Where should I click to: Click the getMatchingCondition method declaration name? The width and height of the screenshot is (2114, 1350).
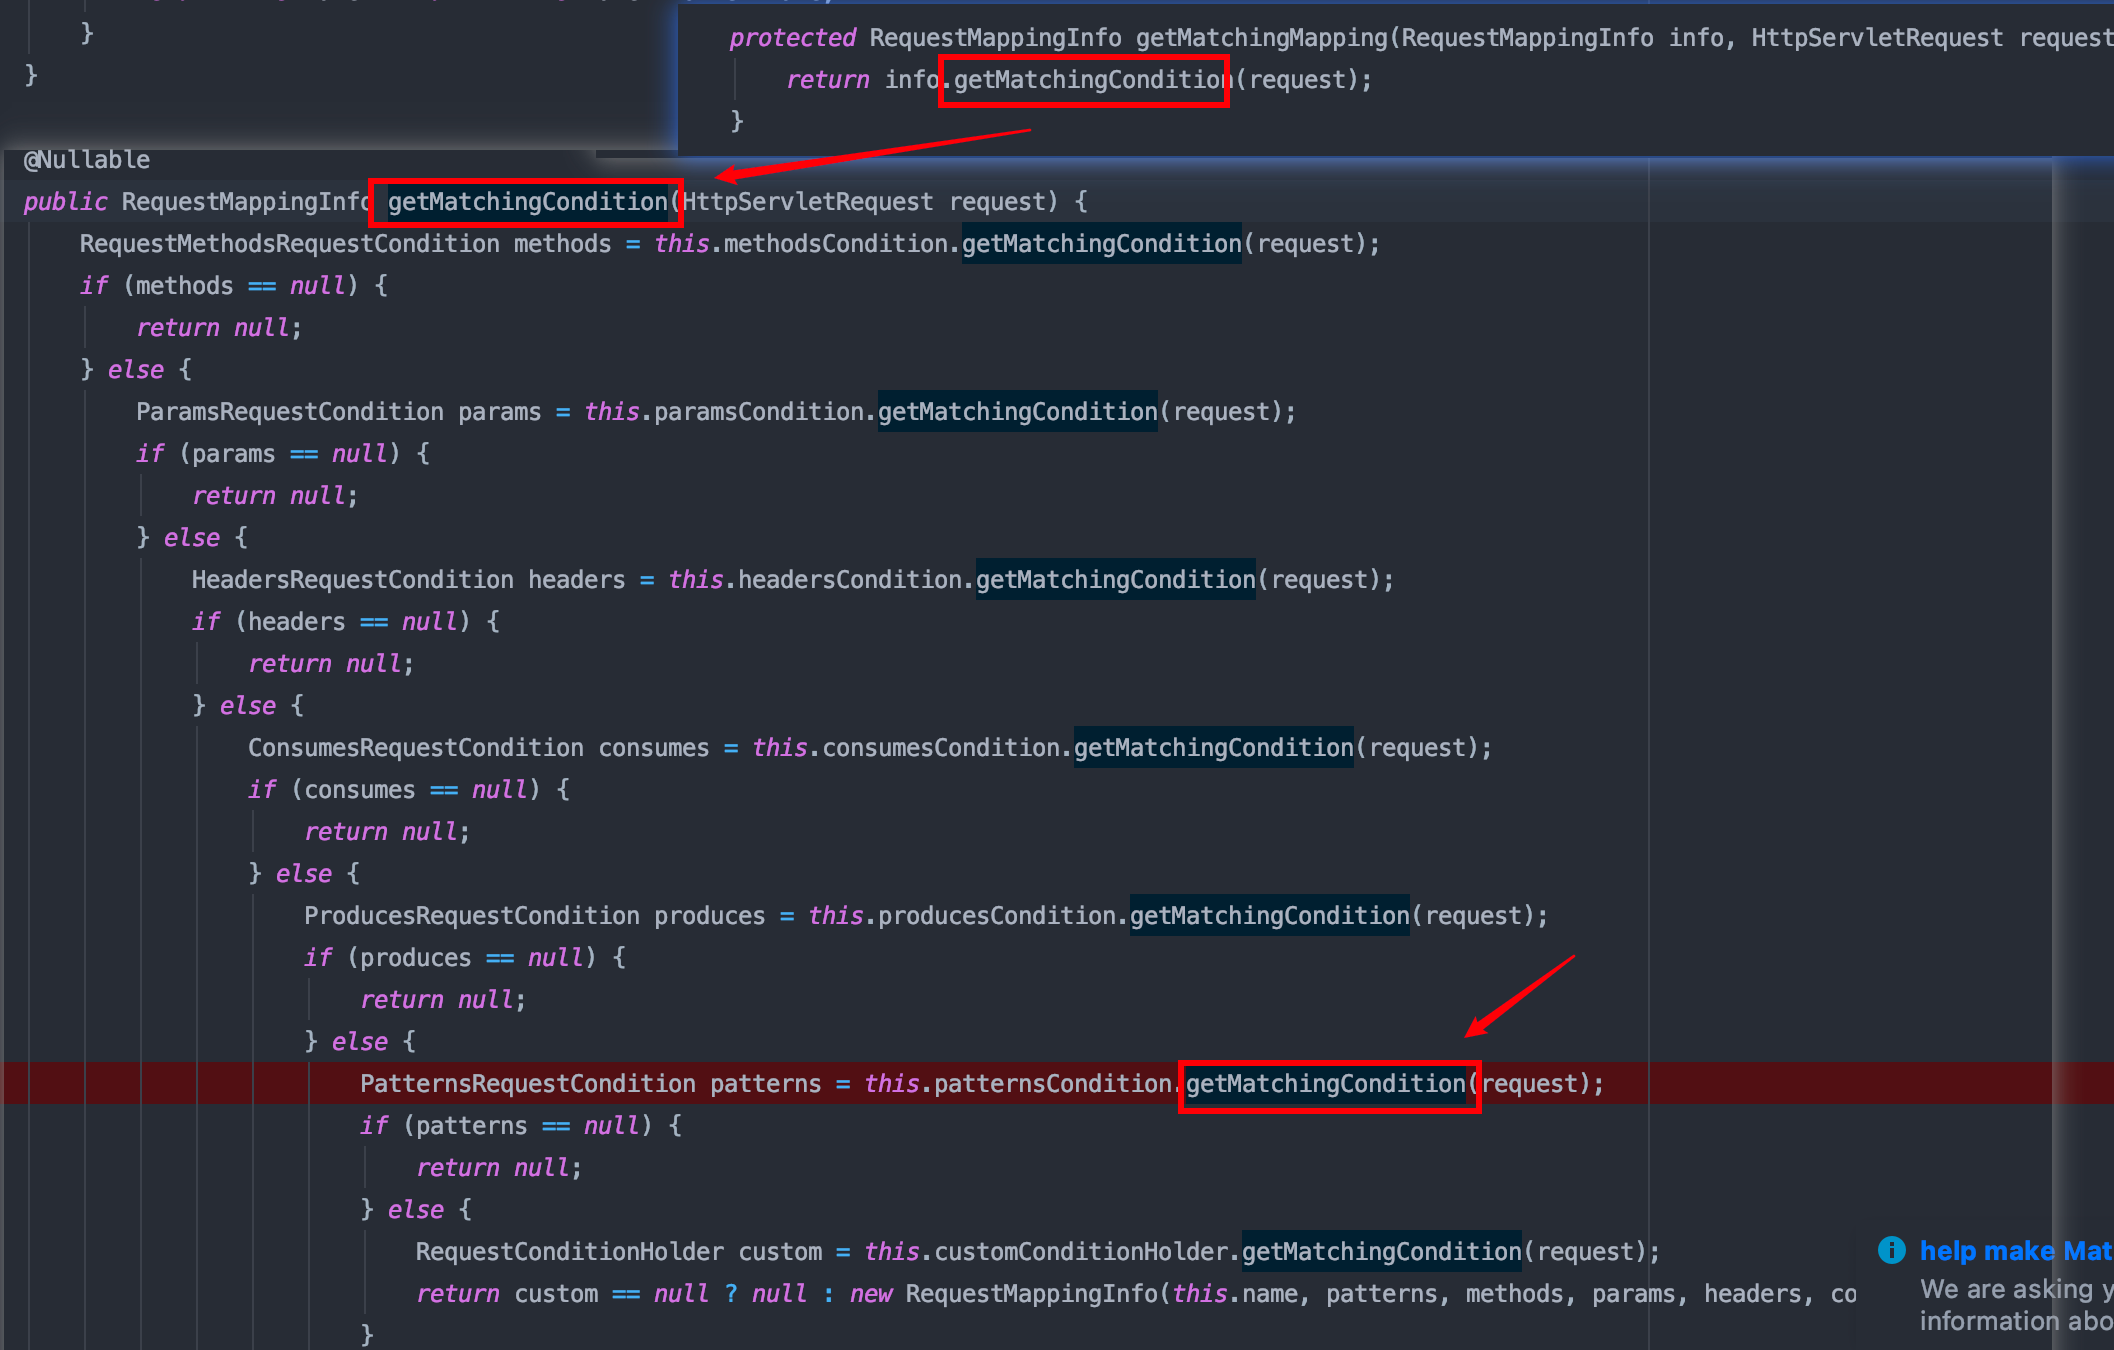[x=527, y=202]
